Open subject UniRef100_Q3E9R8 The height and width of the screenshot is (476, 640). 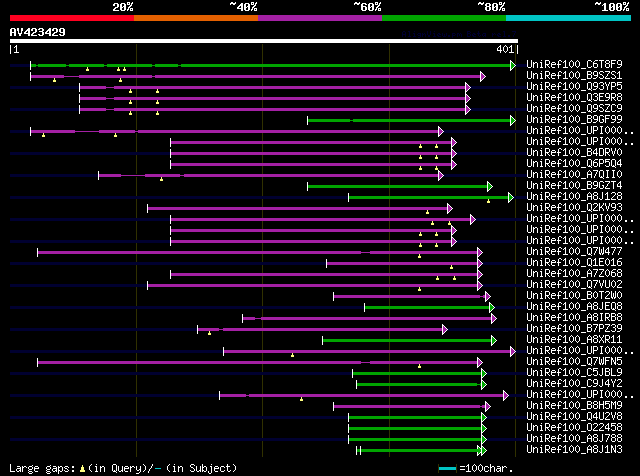574,97
